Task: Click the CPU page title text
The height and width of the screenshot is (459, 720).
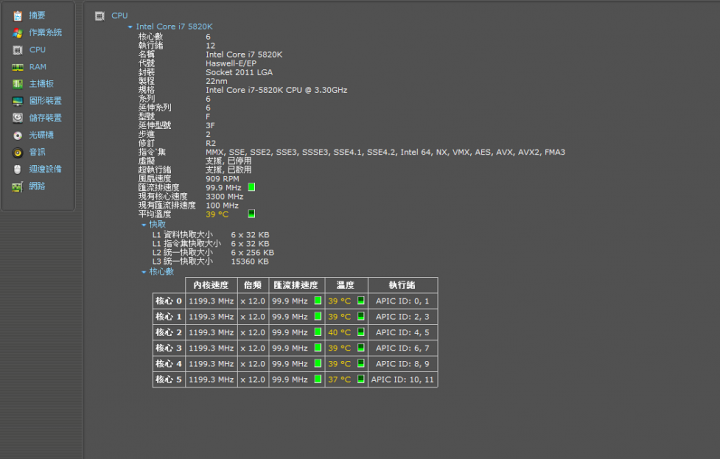Action: pyautogui.click(x=119, y=16)
